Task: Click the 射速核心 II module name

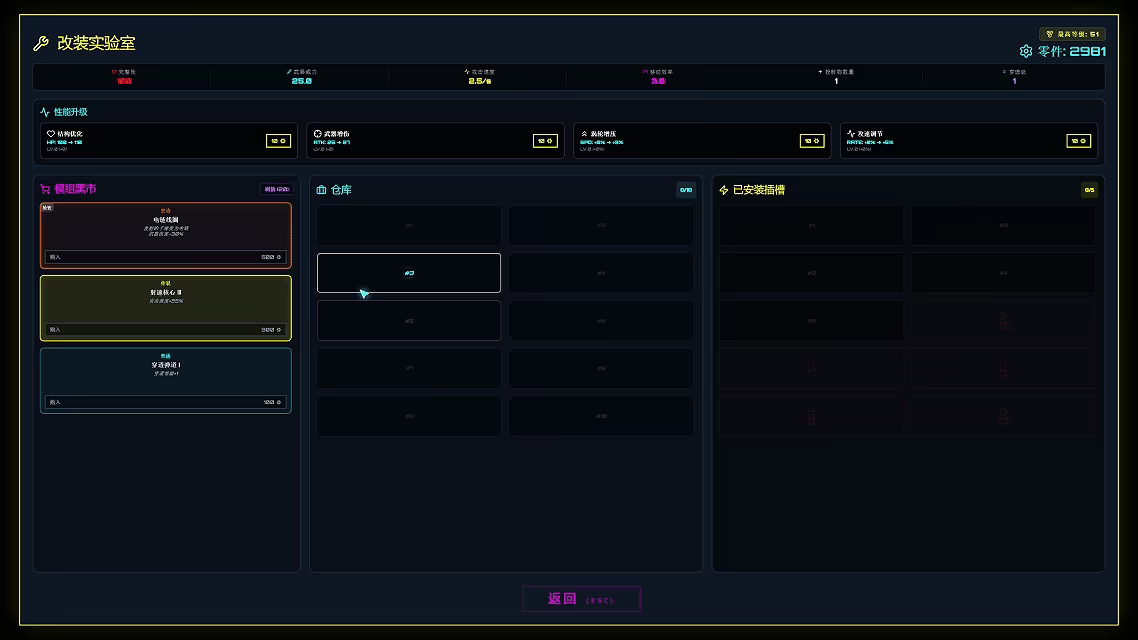Action: point(165,292)
